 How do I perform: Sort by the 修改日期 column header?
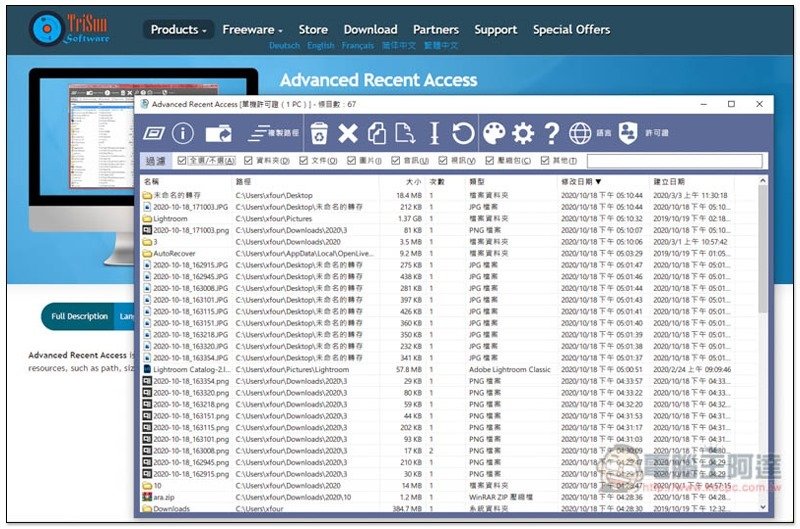(582, 182)
